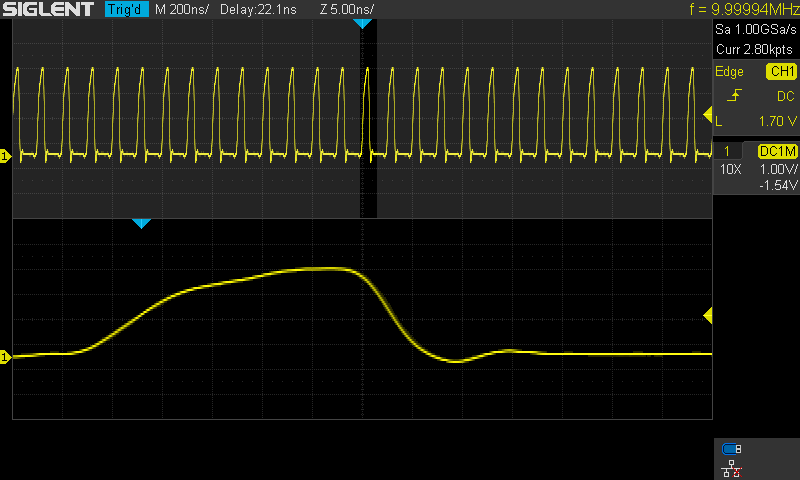
Task: Click the USB device status icon
Action: (x=732, y=449)
